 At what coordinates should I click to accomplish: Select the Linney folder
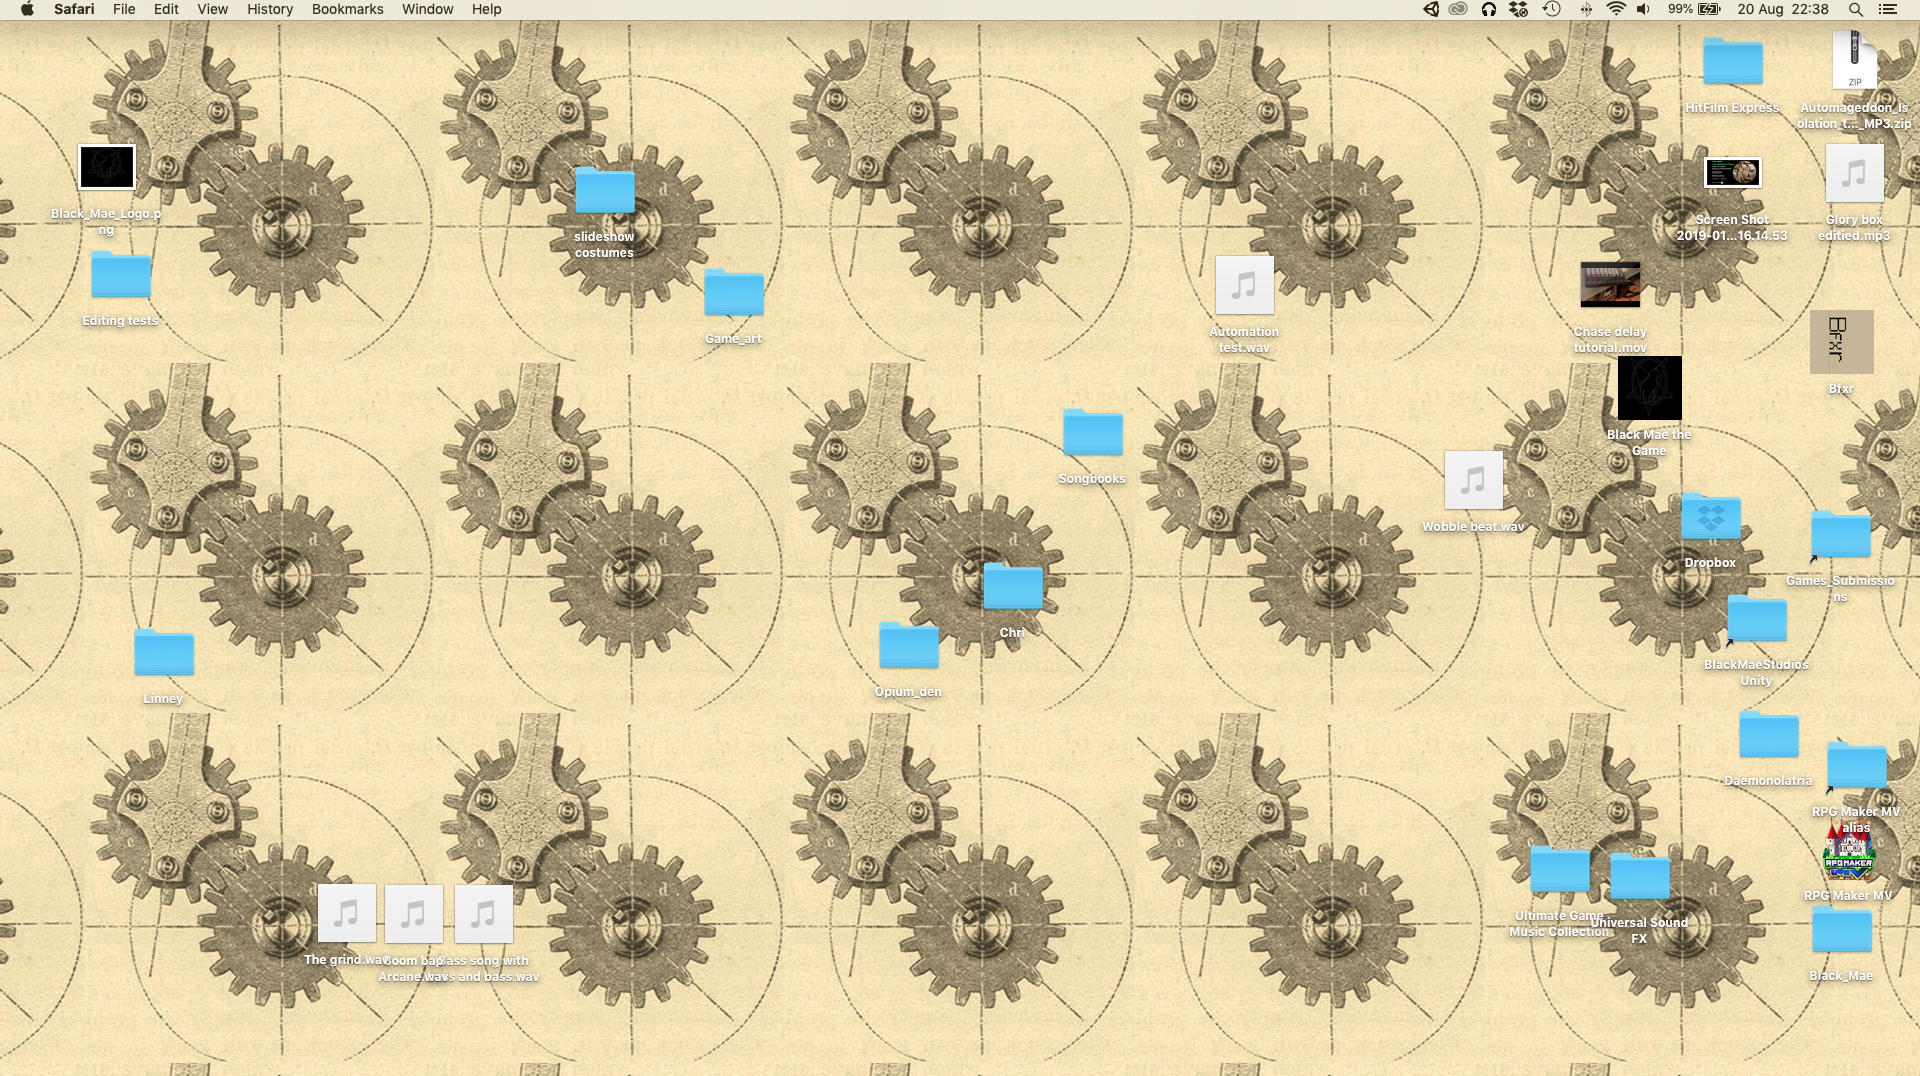point(164,653)
